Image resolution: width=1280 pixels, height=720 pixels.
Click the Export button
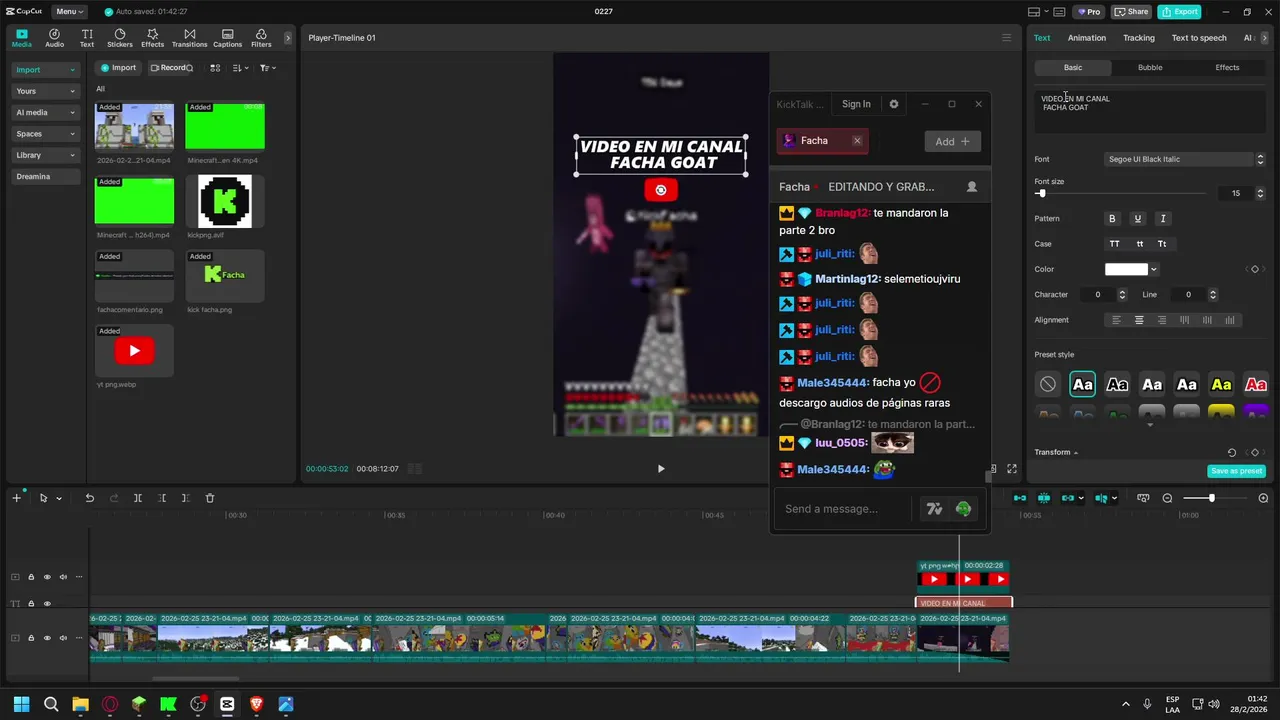(1179, 12)
